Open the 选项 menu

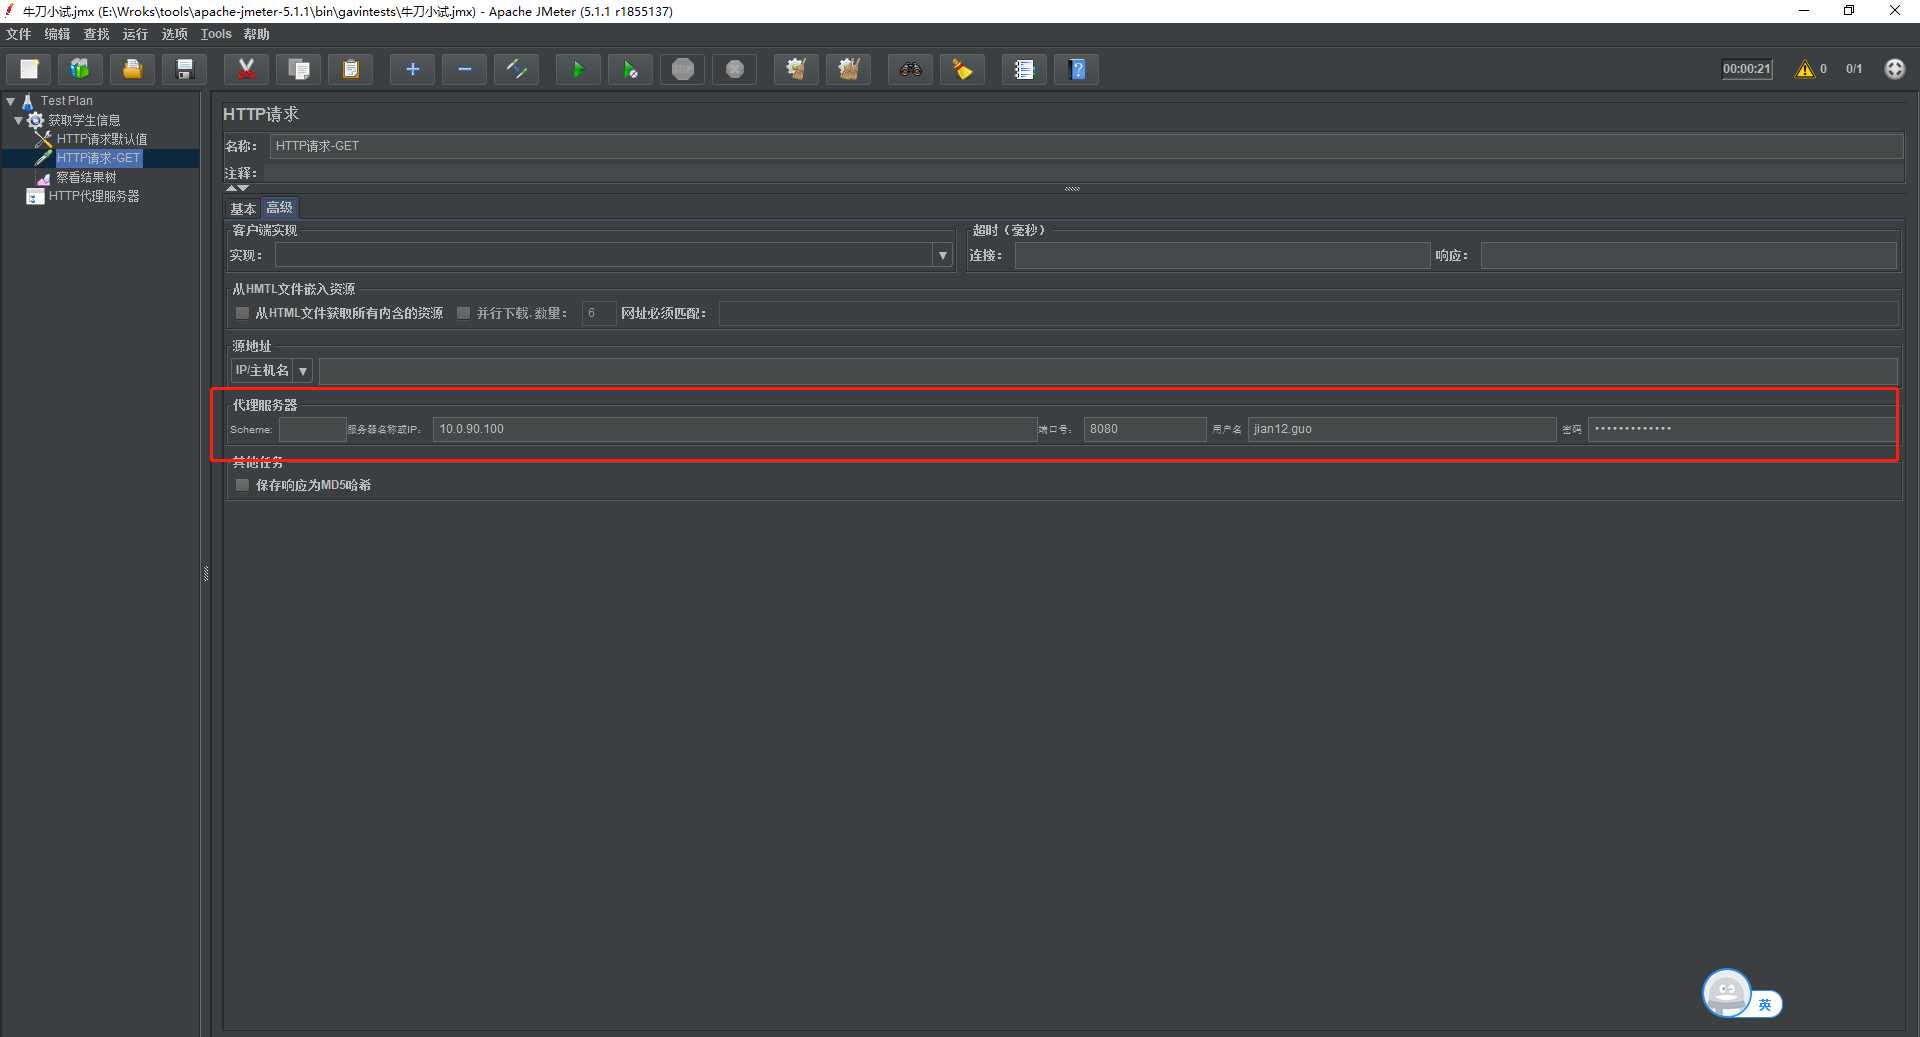point(174,34)
